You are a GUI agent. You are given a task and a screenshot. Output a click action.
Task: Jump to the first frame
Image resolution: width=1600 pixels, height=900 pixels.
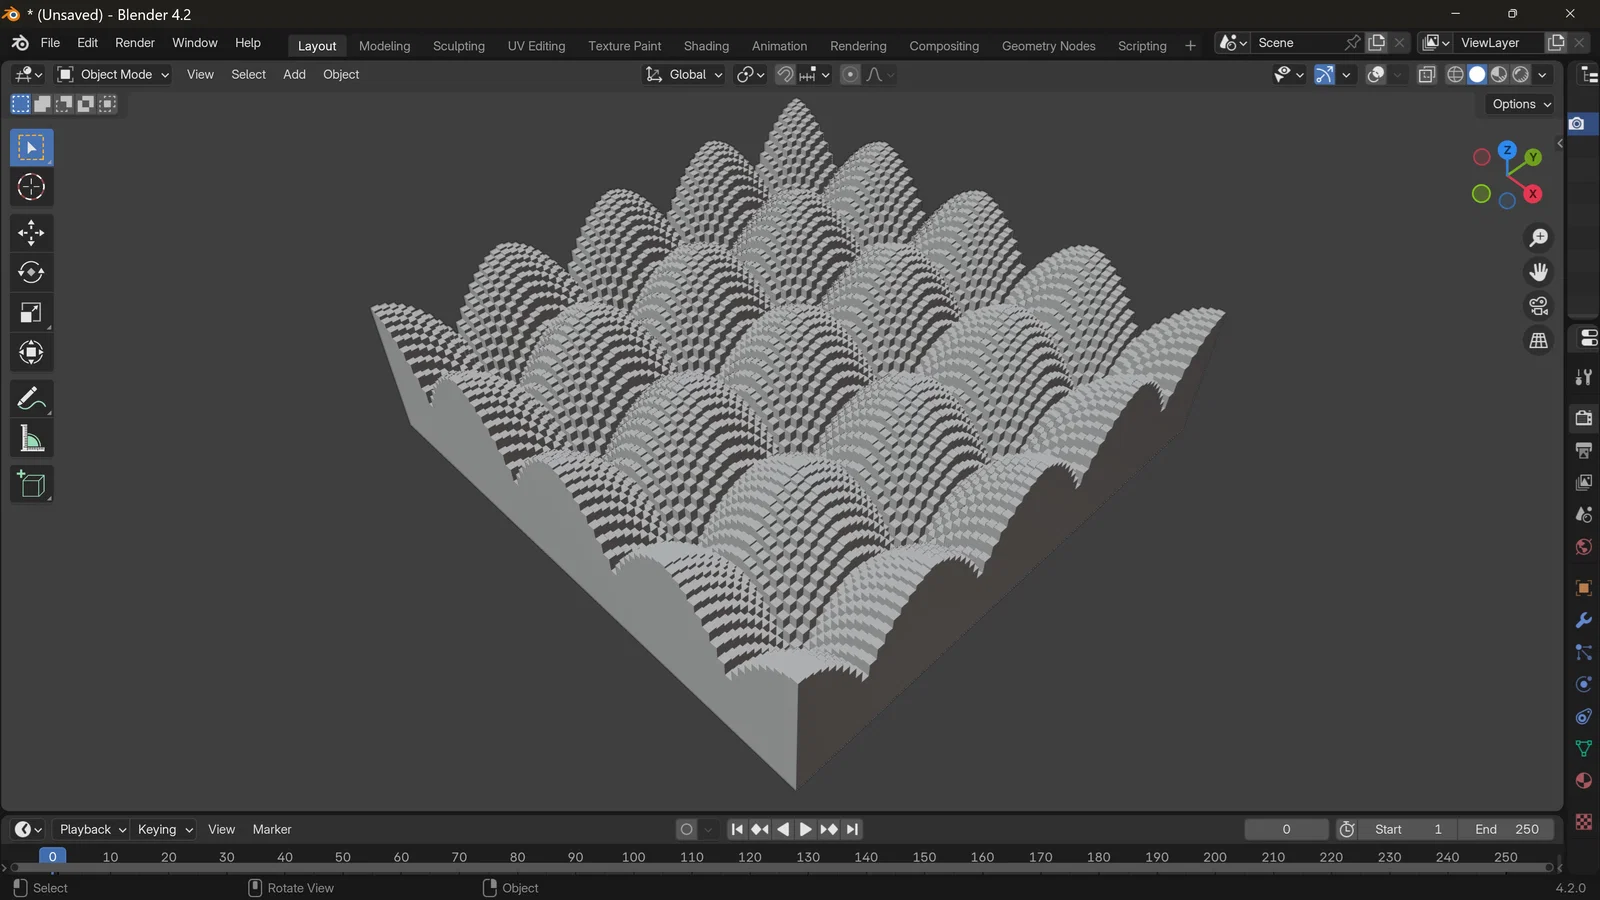click(x=737, y=829)
